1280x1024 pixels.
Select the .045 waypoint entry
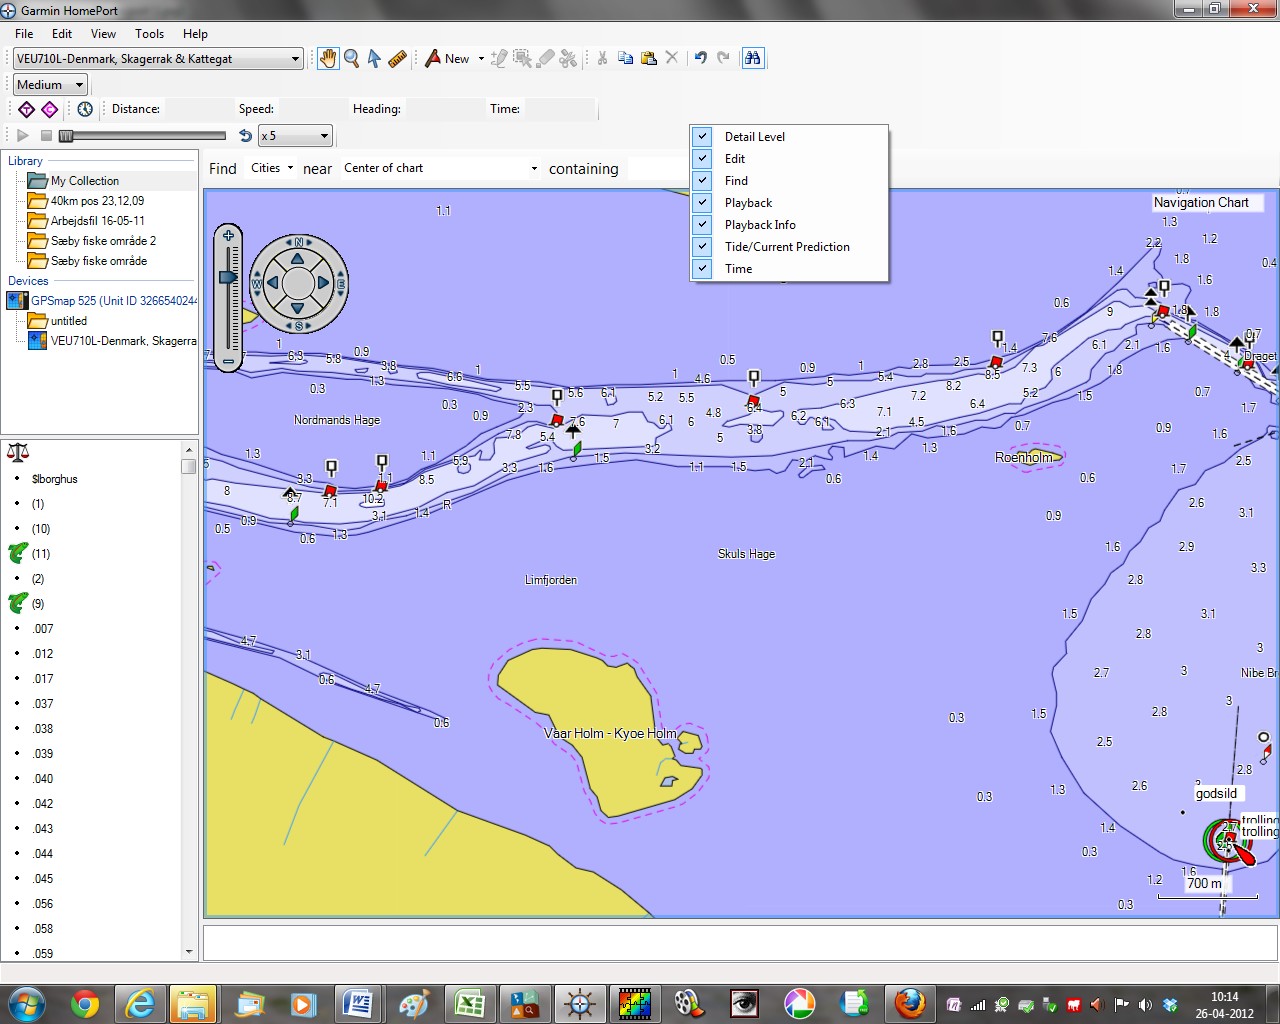click(x=42, y=879)
